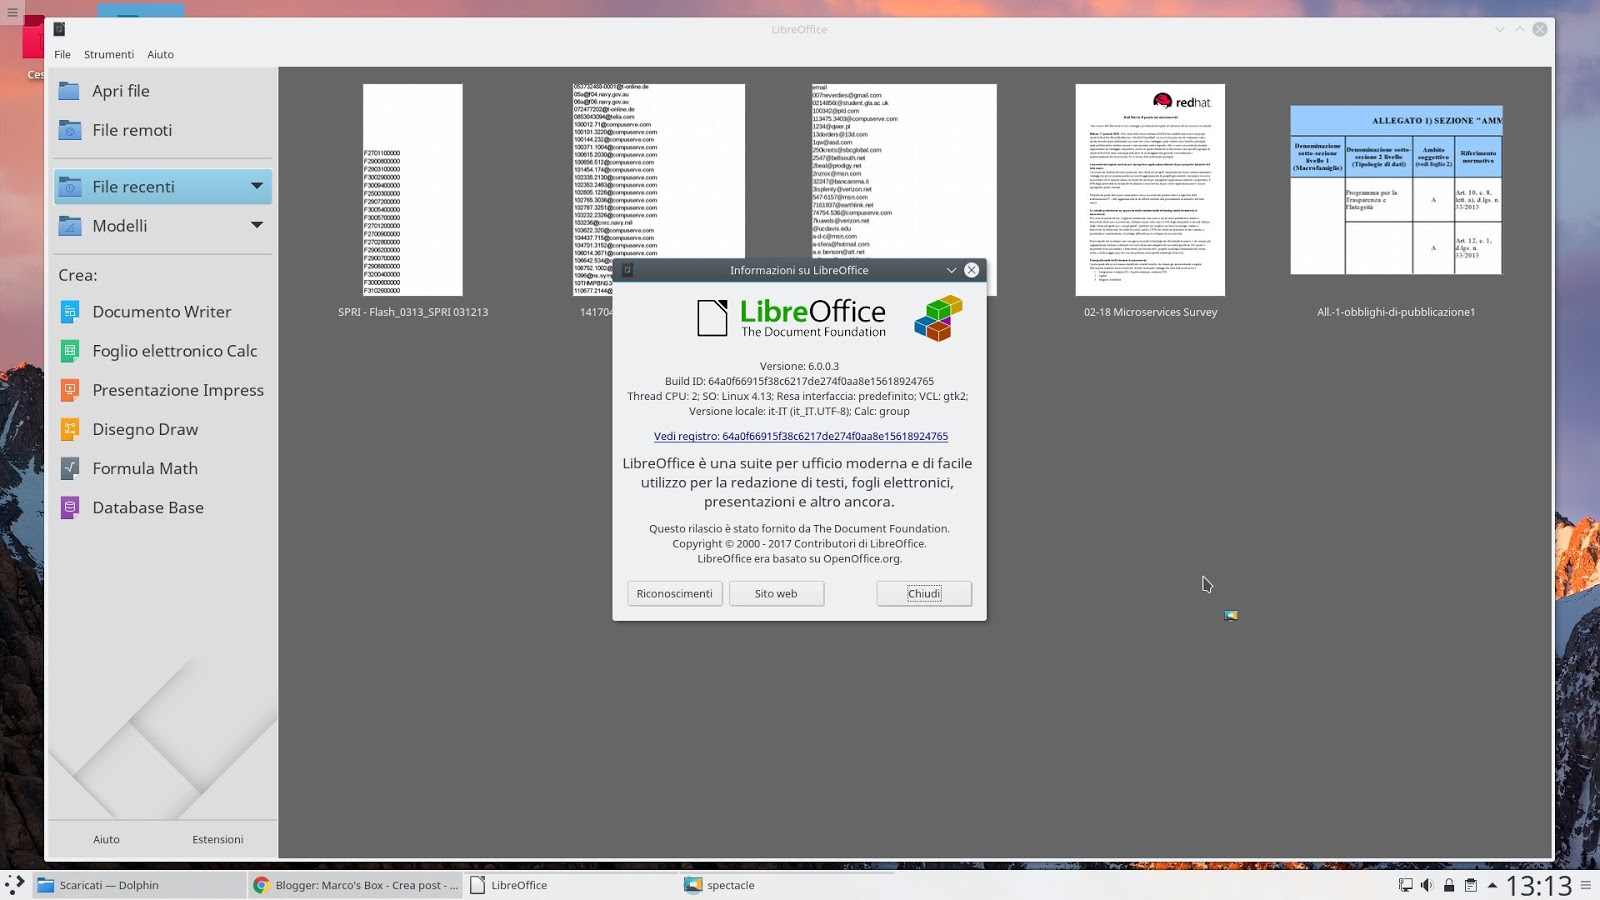Screen dimensions: 1600x900
Task: Click the spectacle icon in the taskbar
Action: point(693,885)
